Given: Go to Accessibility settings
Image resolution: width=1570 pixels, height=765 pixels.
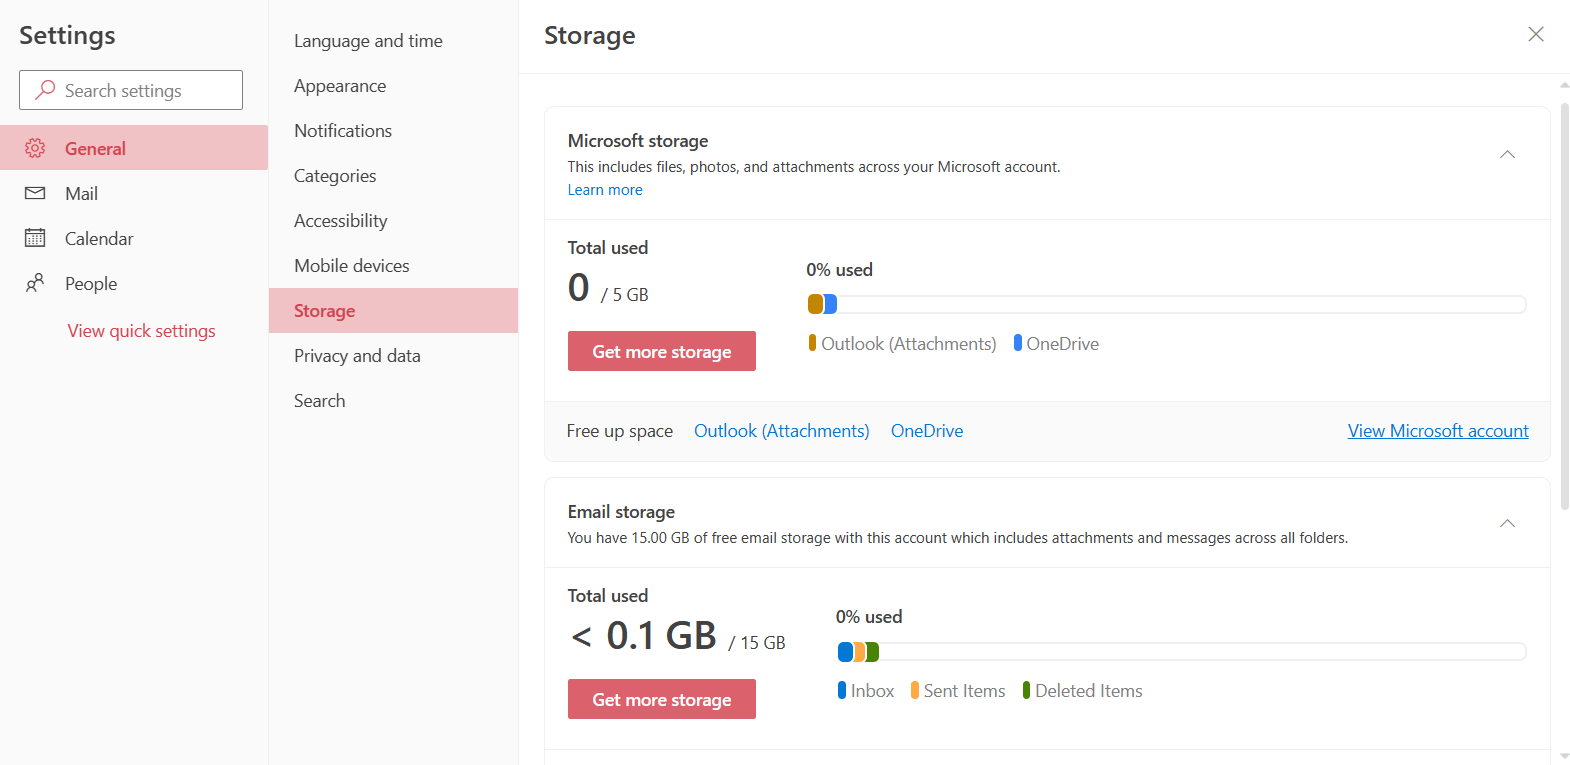Looking at the screenshot, I should 341,221.
